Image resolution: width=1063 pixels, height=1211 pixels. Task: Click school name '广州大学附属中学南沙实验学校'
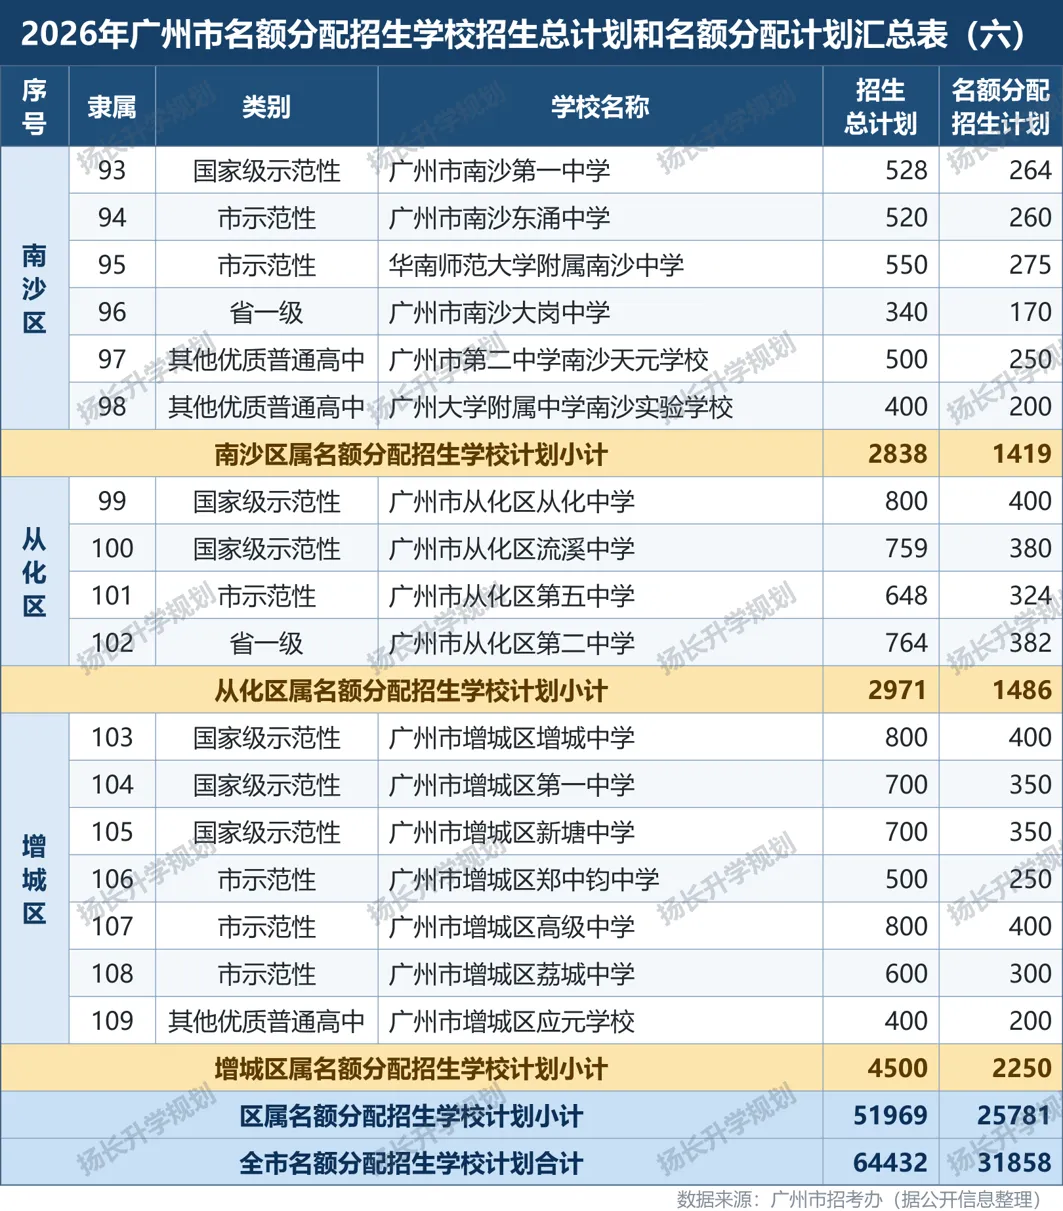tap(560, 406)
